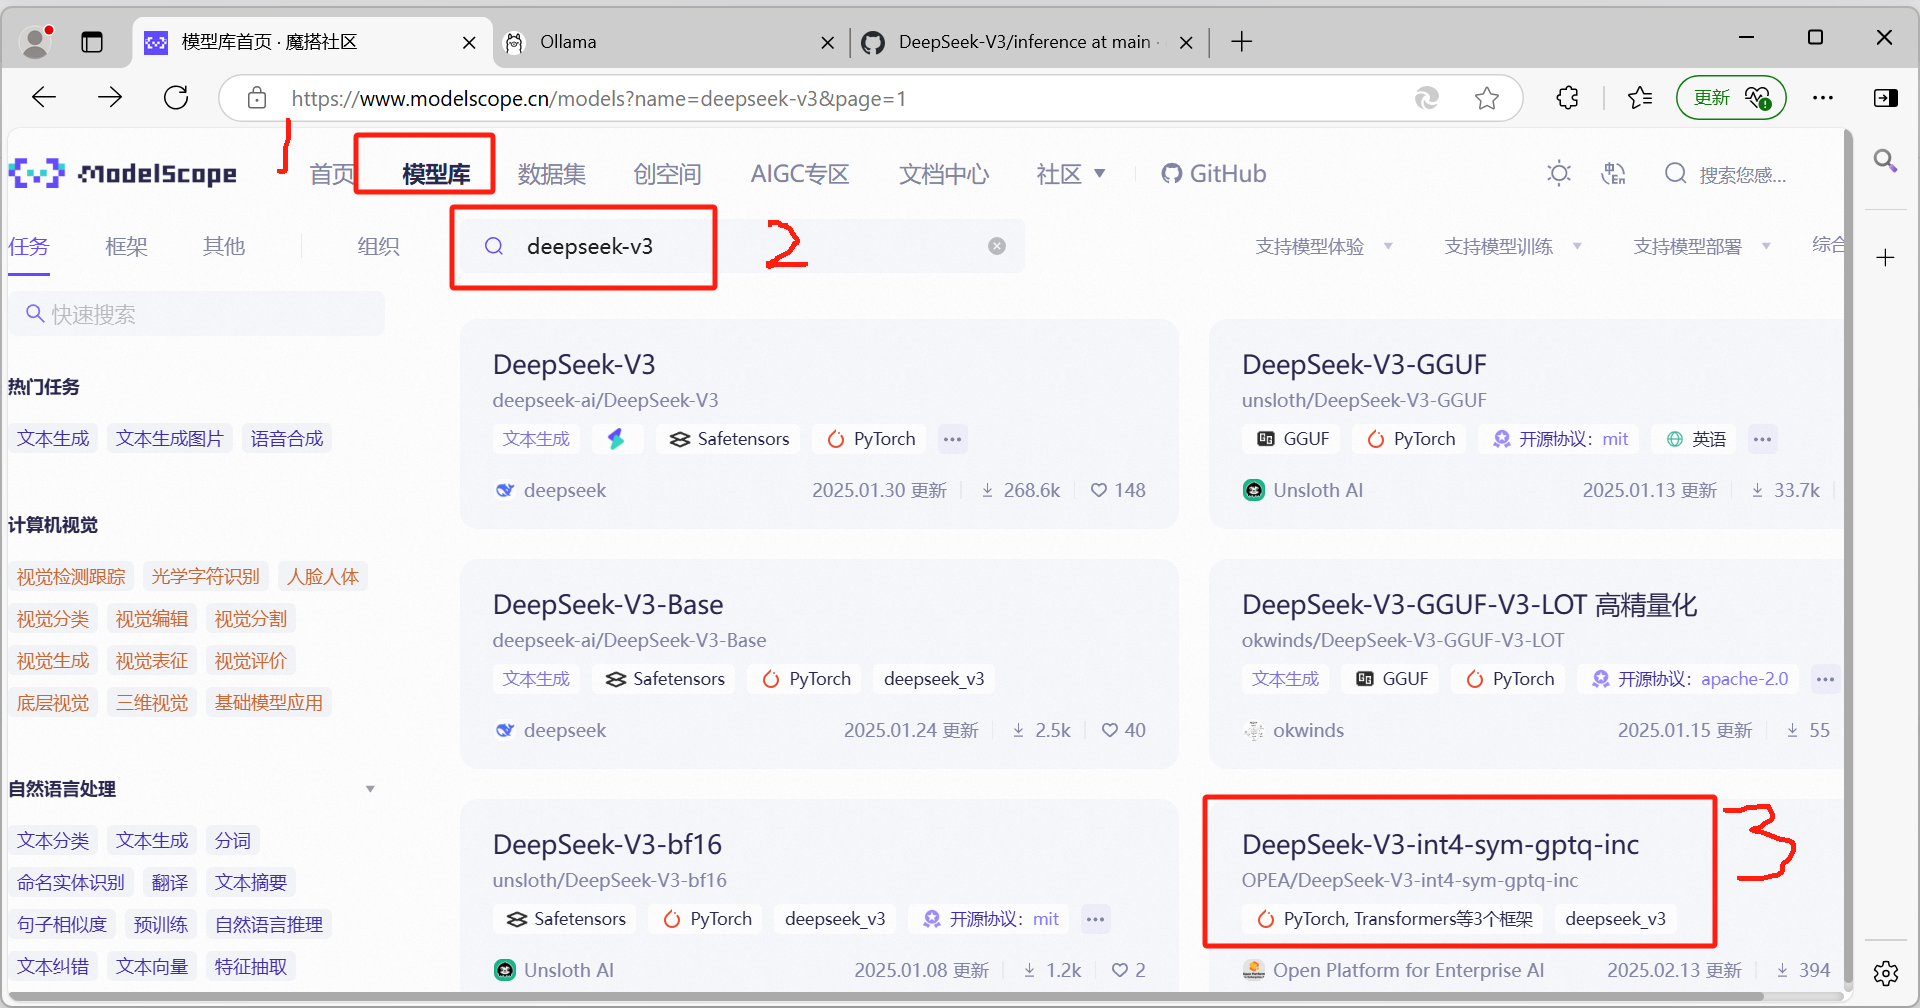Open the 社区 dropdown menu
This screenshot has height=1008, width=1920.
click(1070, 174)
